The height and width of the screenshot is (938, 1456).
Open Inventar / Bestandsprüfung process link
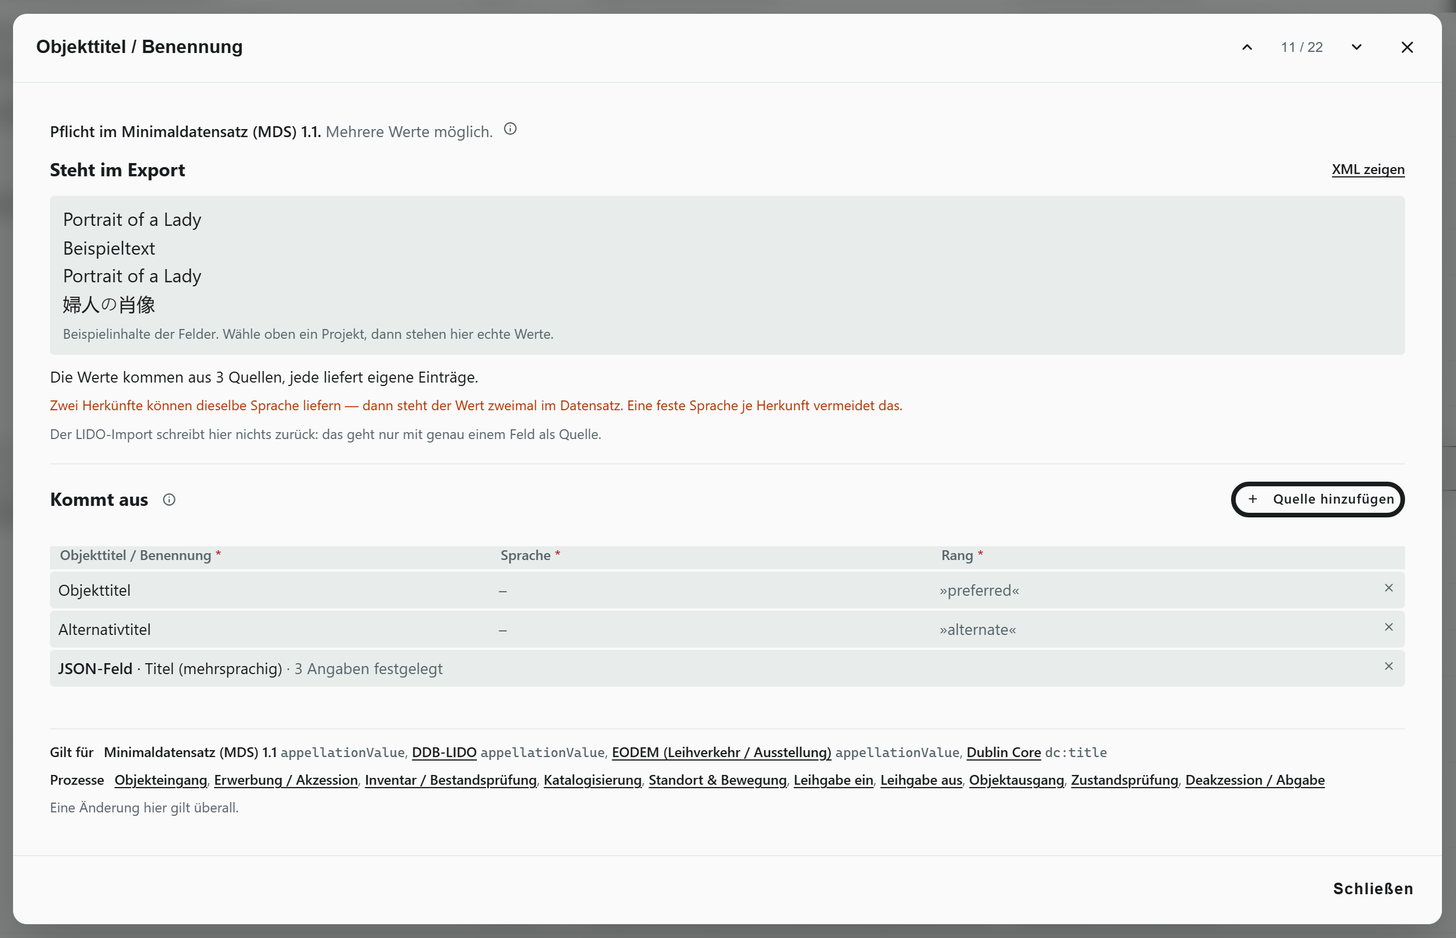click(x=451, y=780)
